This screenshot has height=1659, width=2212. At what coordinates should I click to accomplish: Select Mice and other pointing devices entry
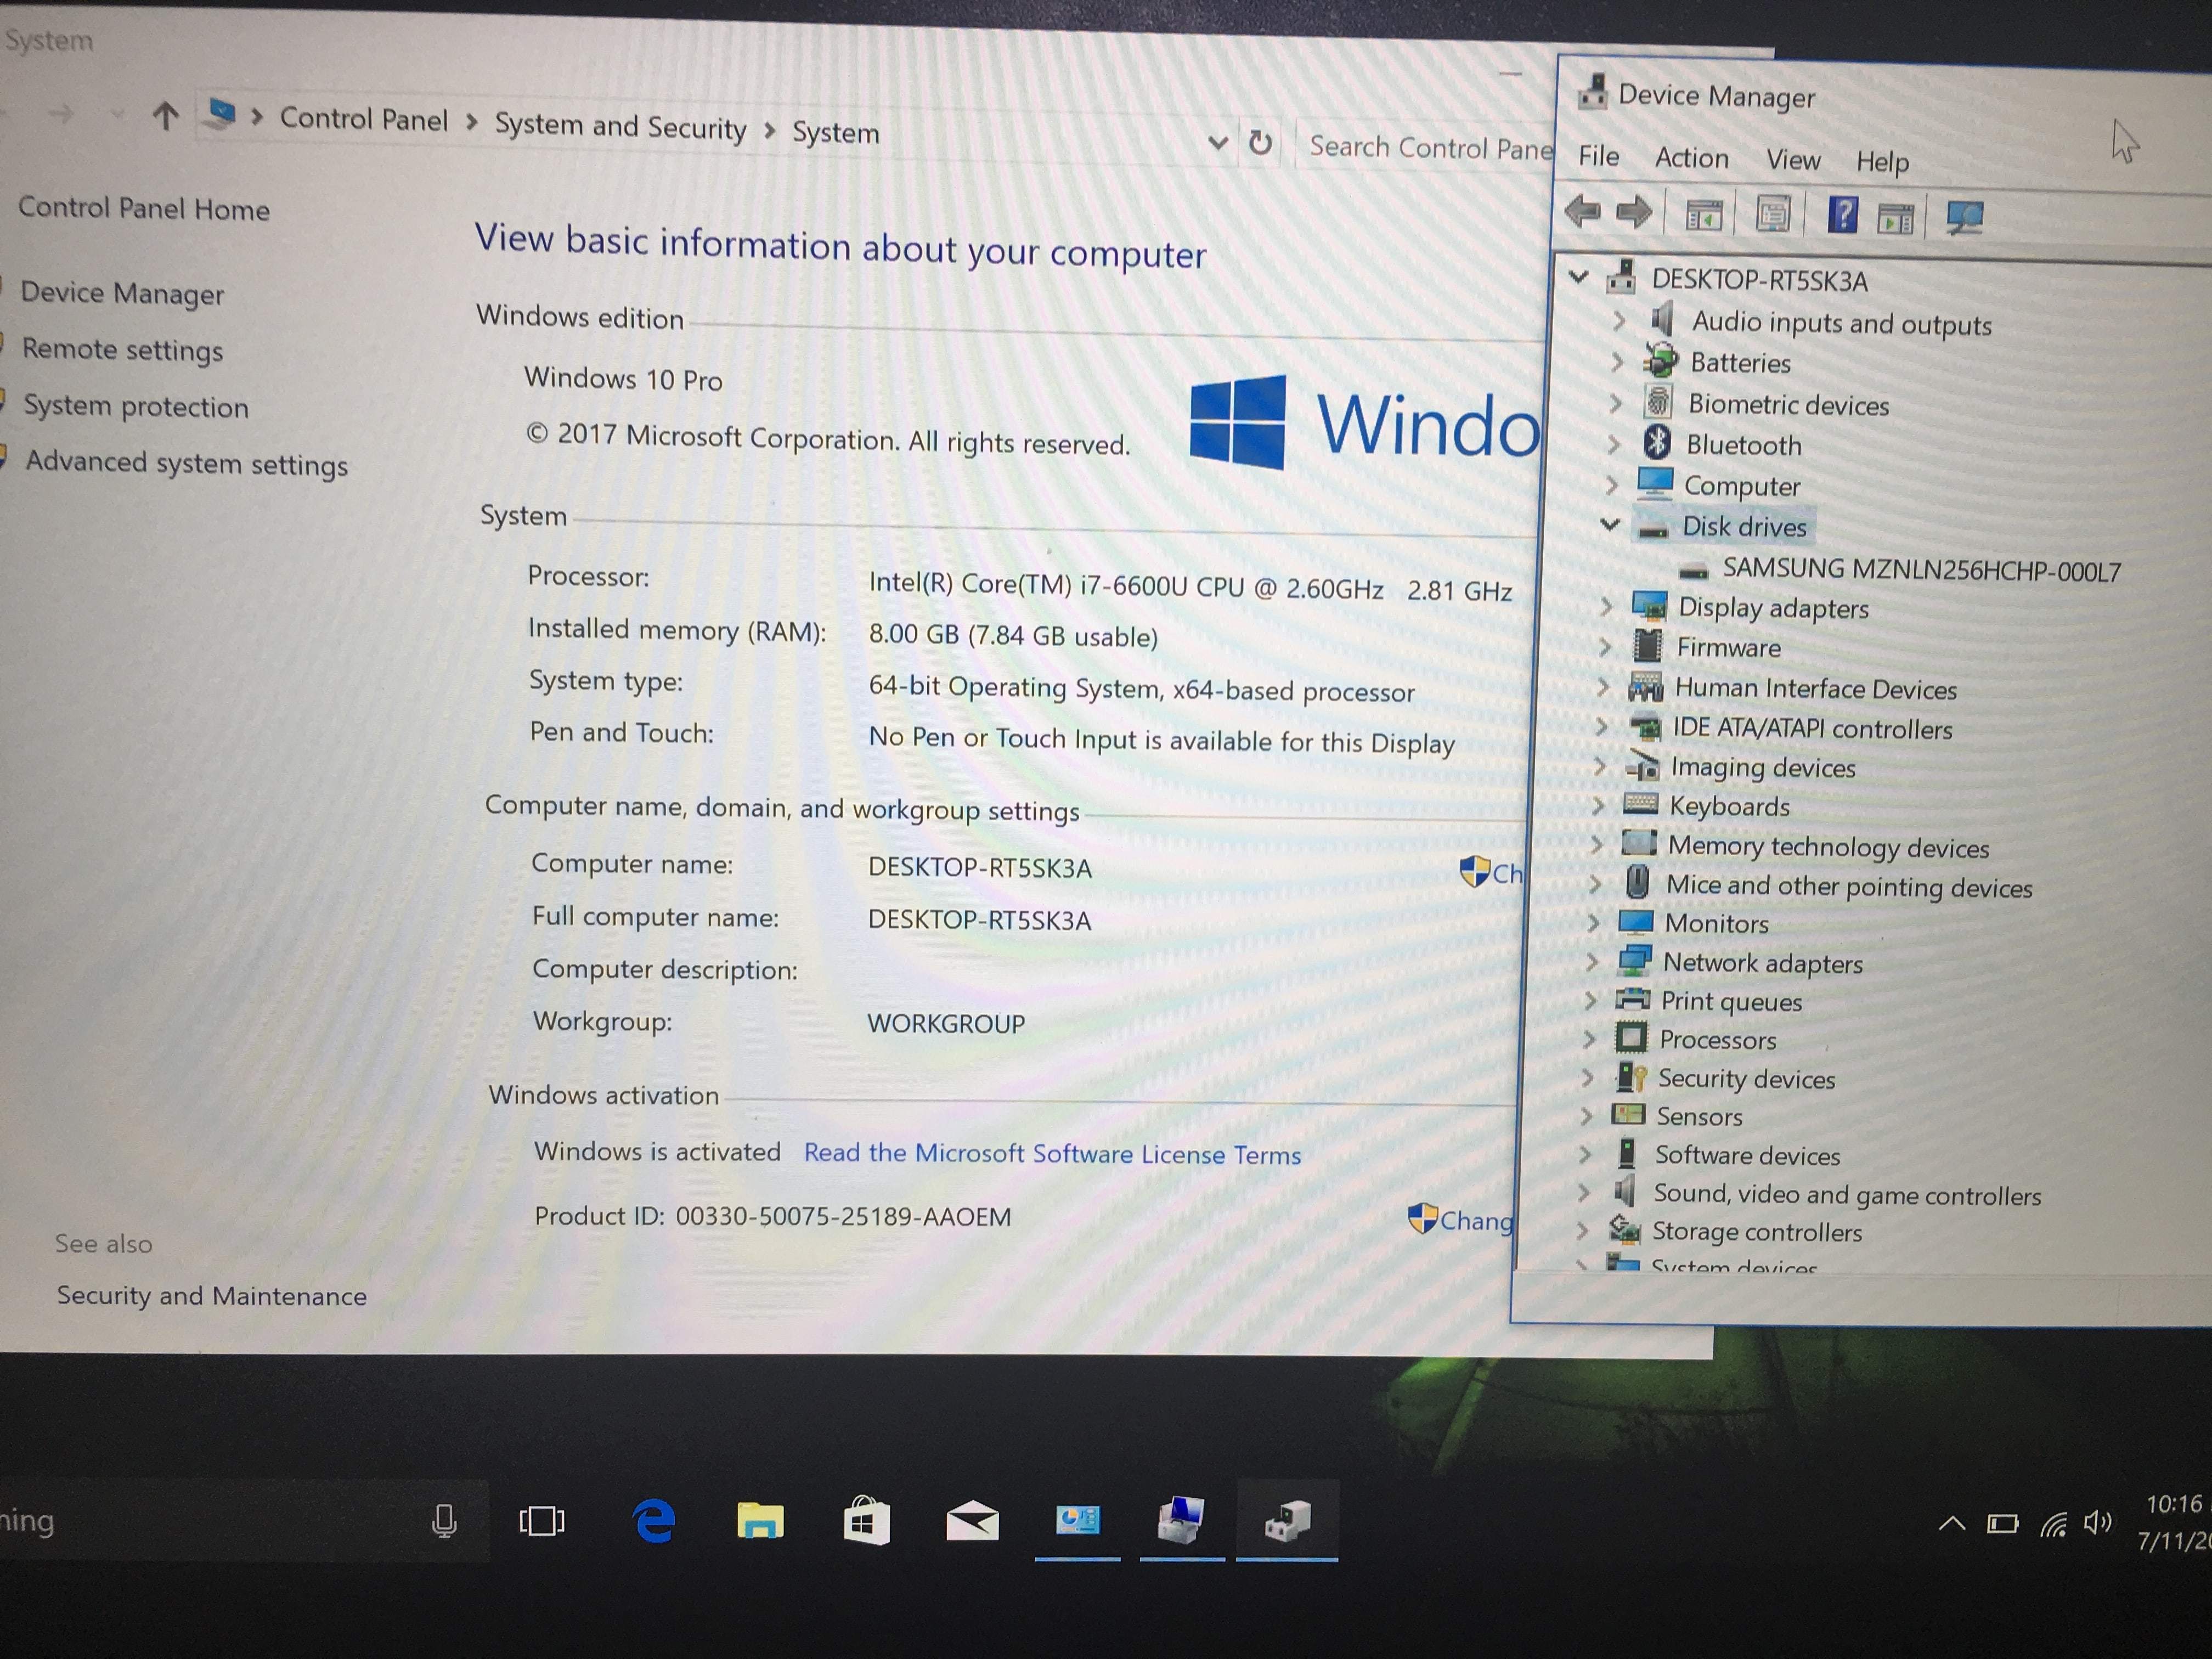[x=1848, y=886]
